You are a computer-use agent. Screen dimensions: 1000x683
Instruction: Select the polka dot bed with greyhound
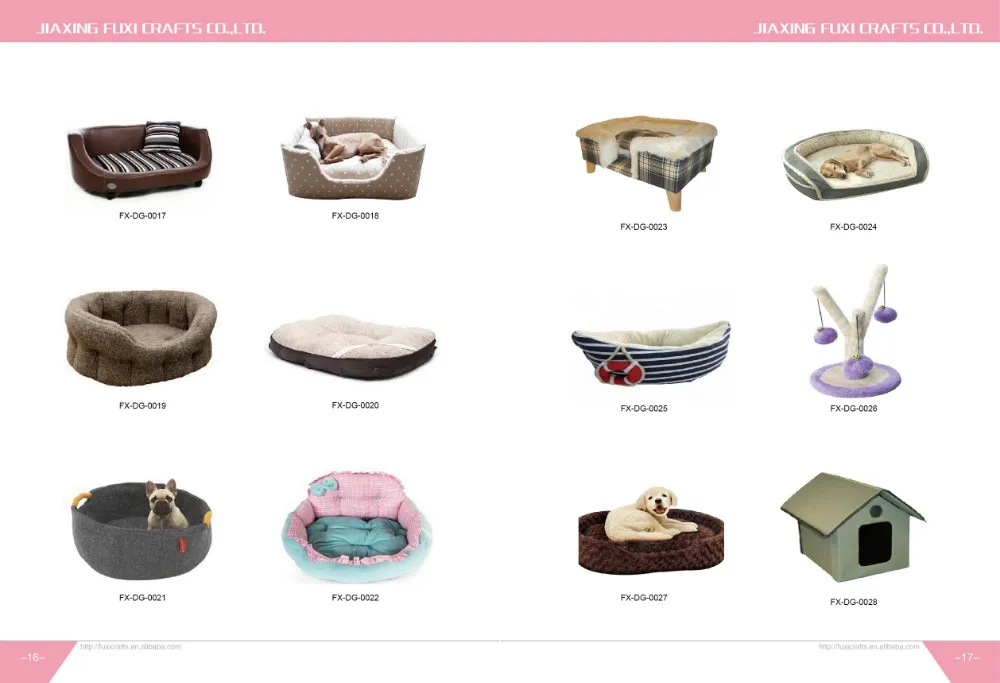[x=353, y=158]
